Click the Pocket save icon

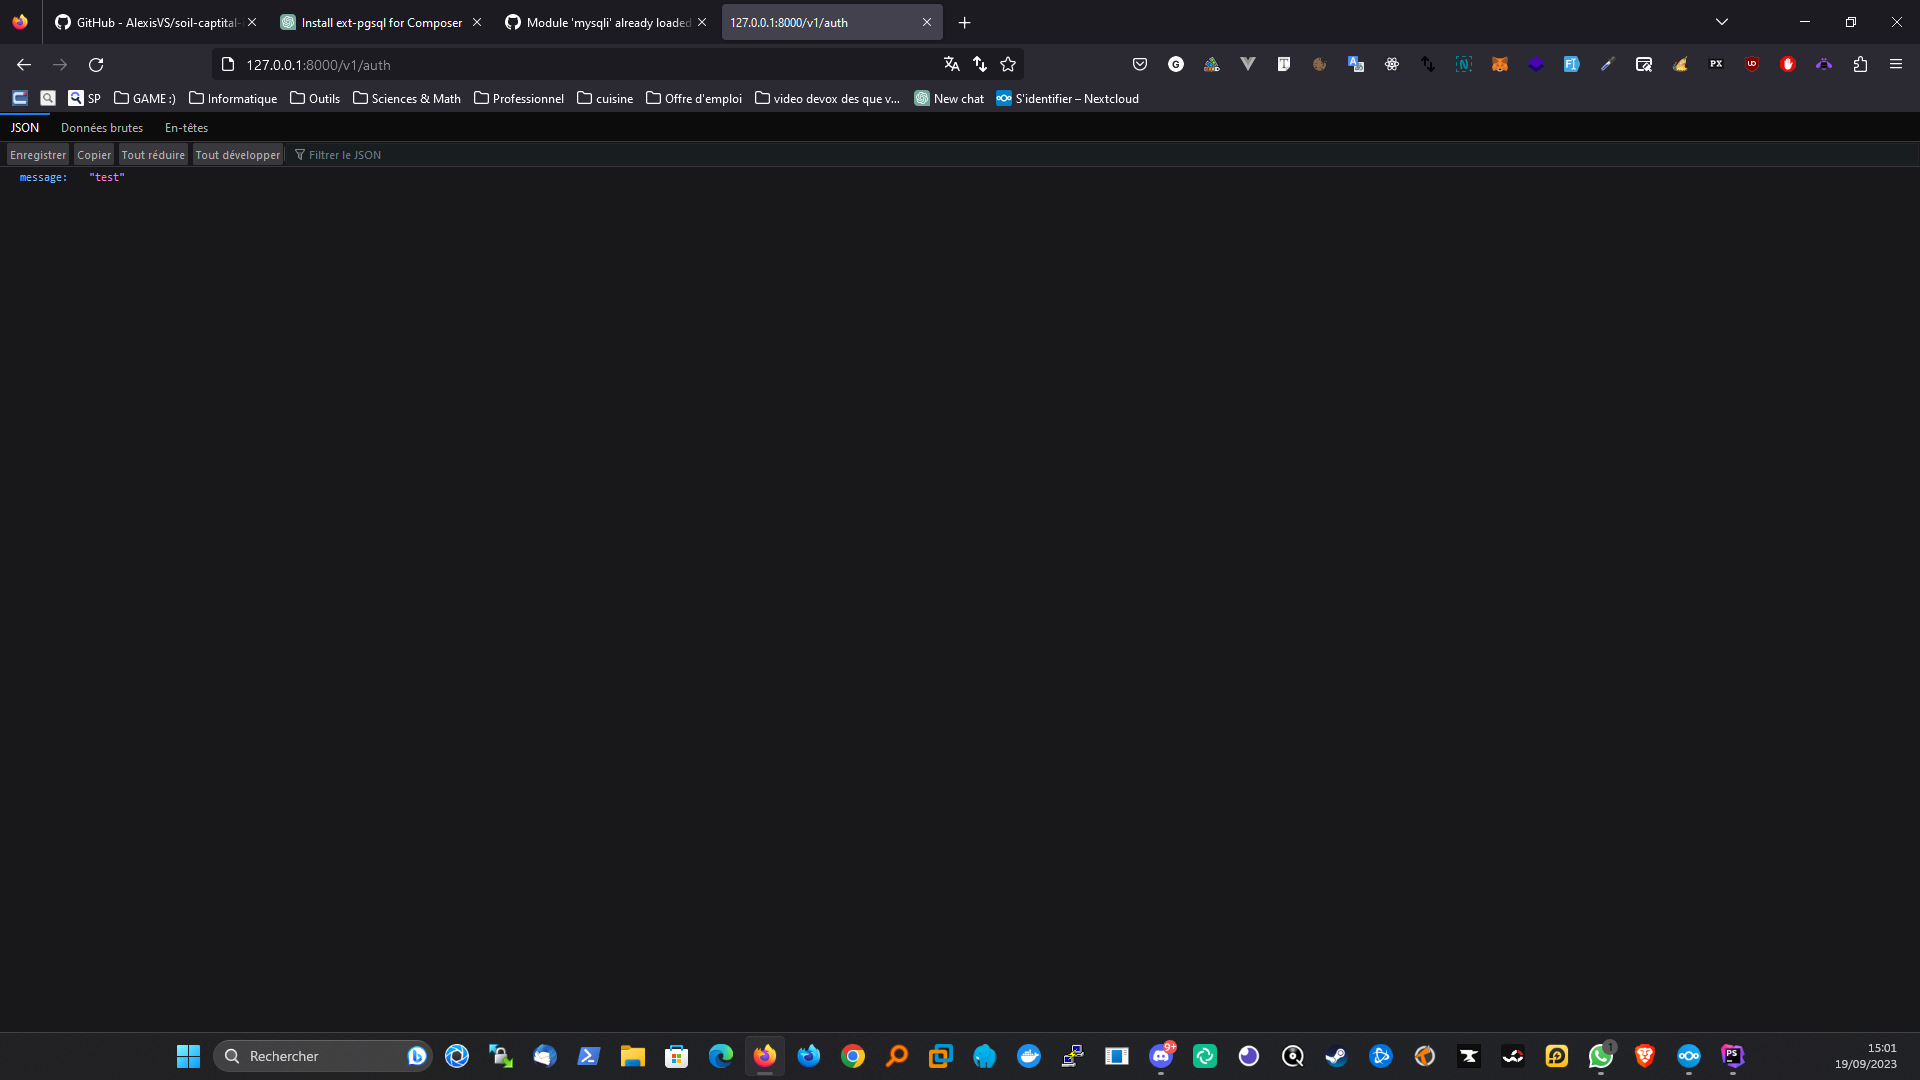point(1139,64)
